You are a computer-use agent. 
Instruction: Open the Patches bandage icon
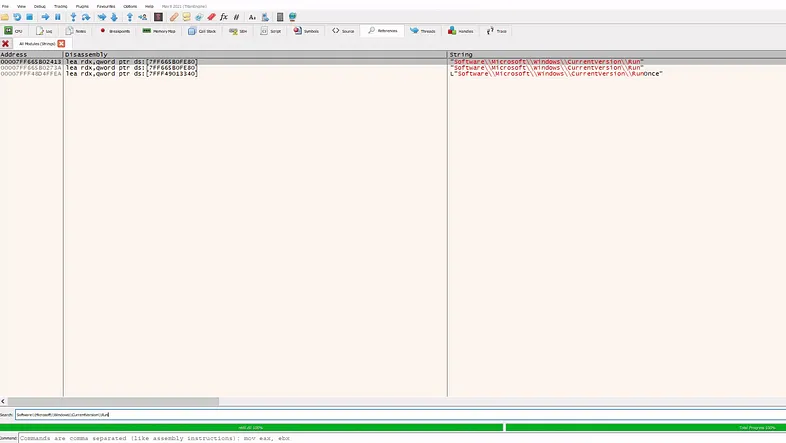[x=174, y=17]
